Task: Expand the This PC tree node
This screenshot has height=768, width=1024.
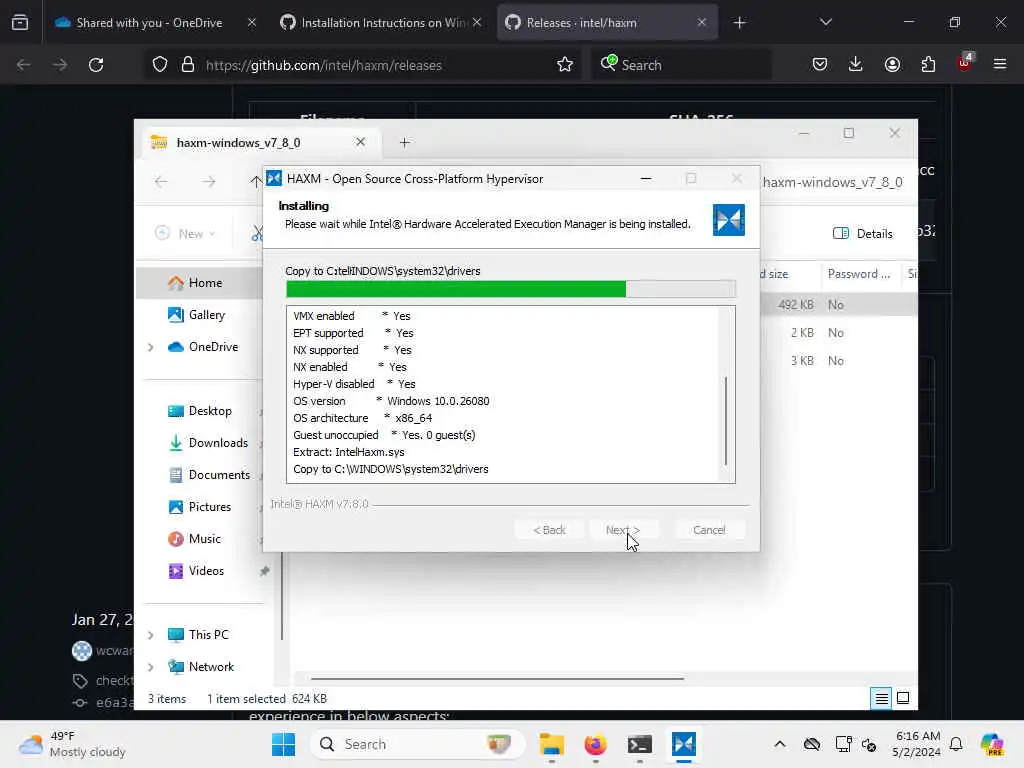Action: coord(150,635)
